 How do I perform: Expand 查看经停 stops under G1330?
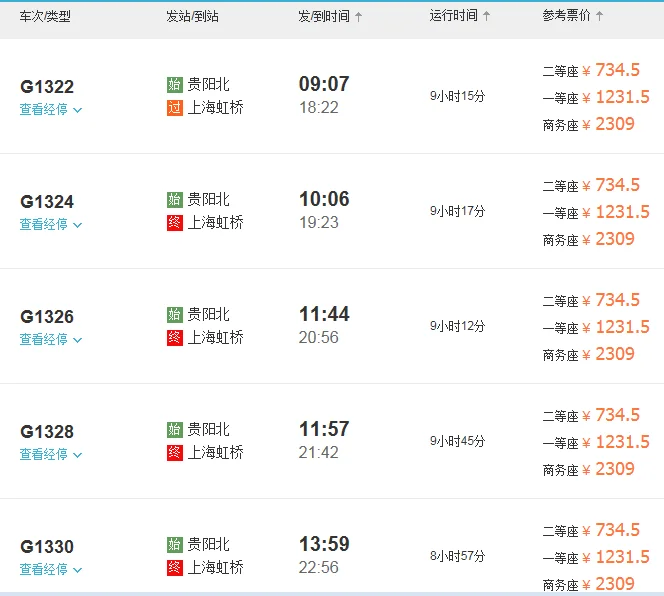click(51, 570)
